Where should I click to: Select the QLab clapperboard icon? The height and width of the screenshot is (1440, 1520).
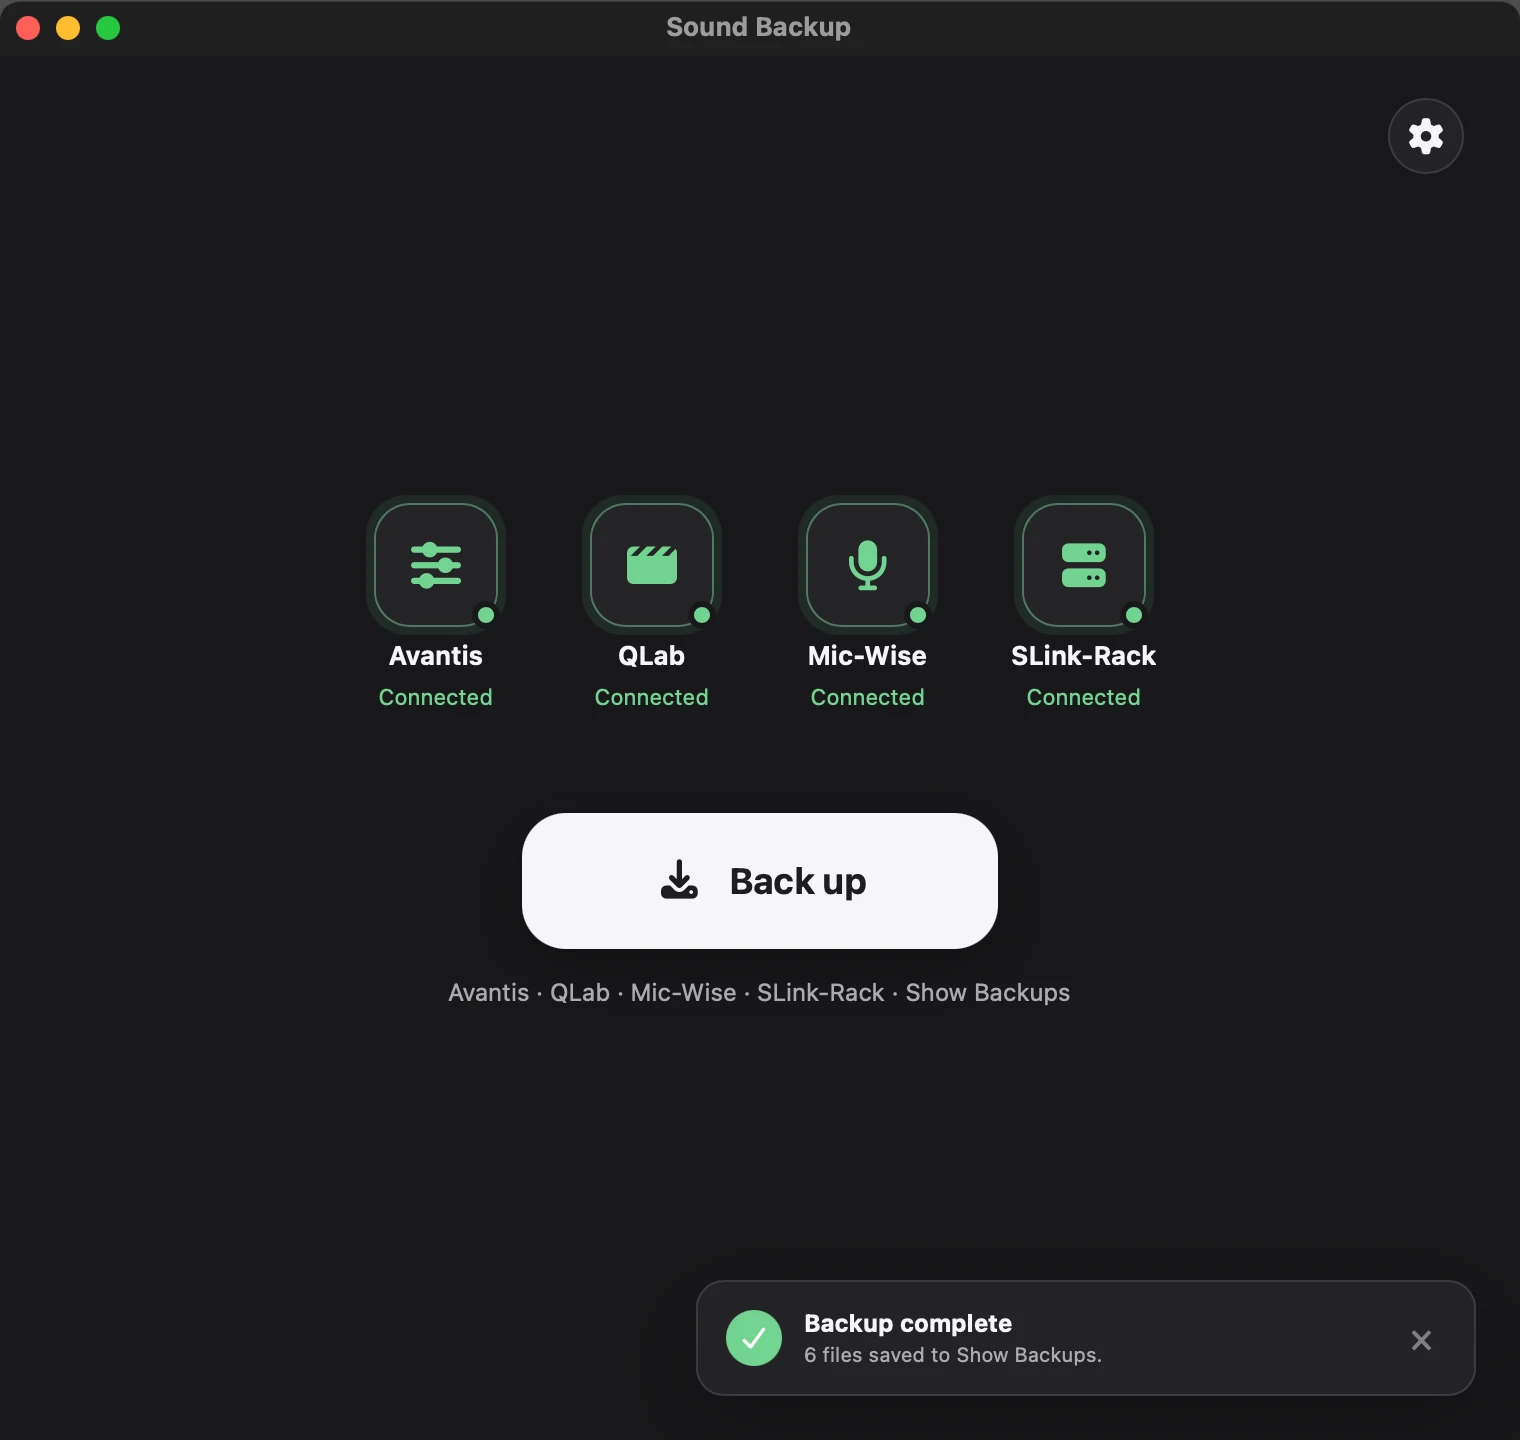tap(652, 565)
